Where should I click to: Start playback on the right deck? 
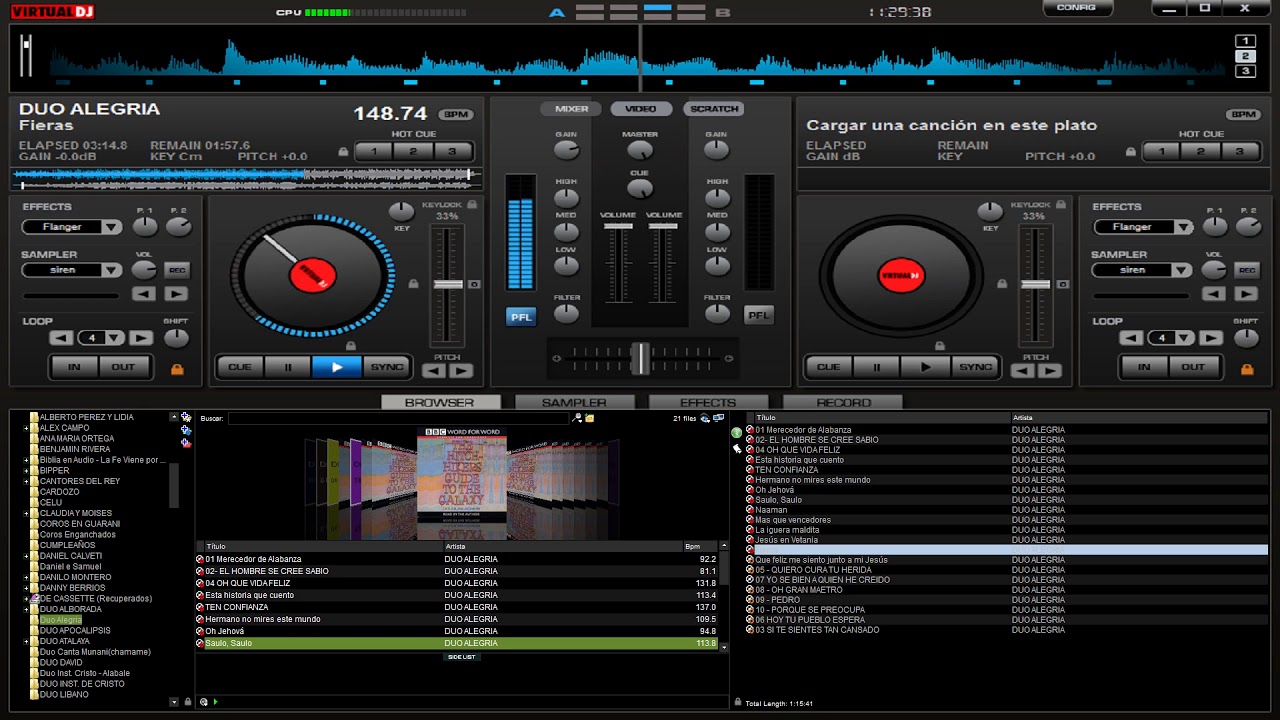[926, 367]
